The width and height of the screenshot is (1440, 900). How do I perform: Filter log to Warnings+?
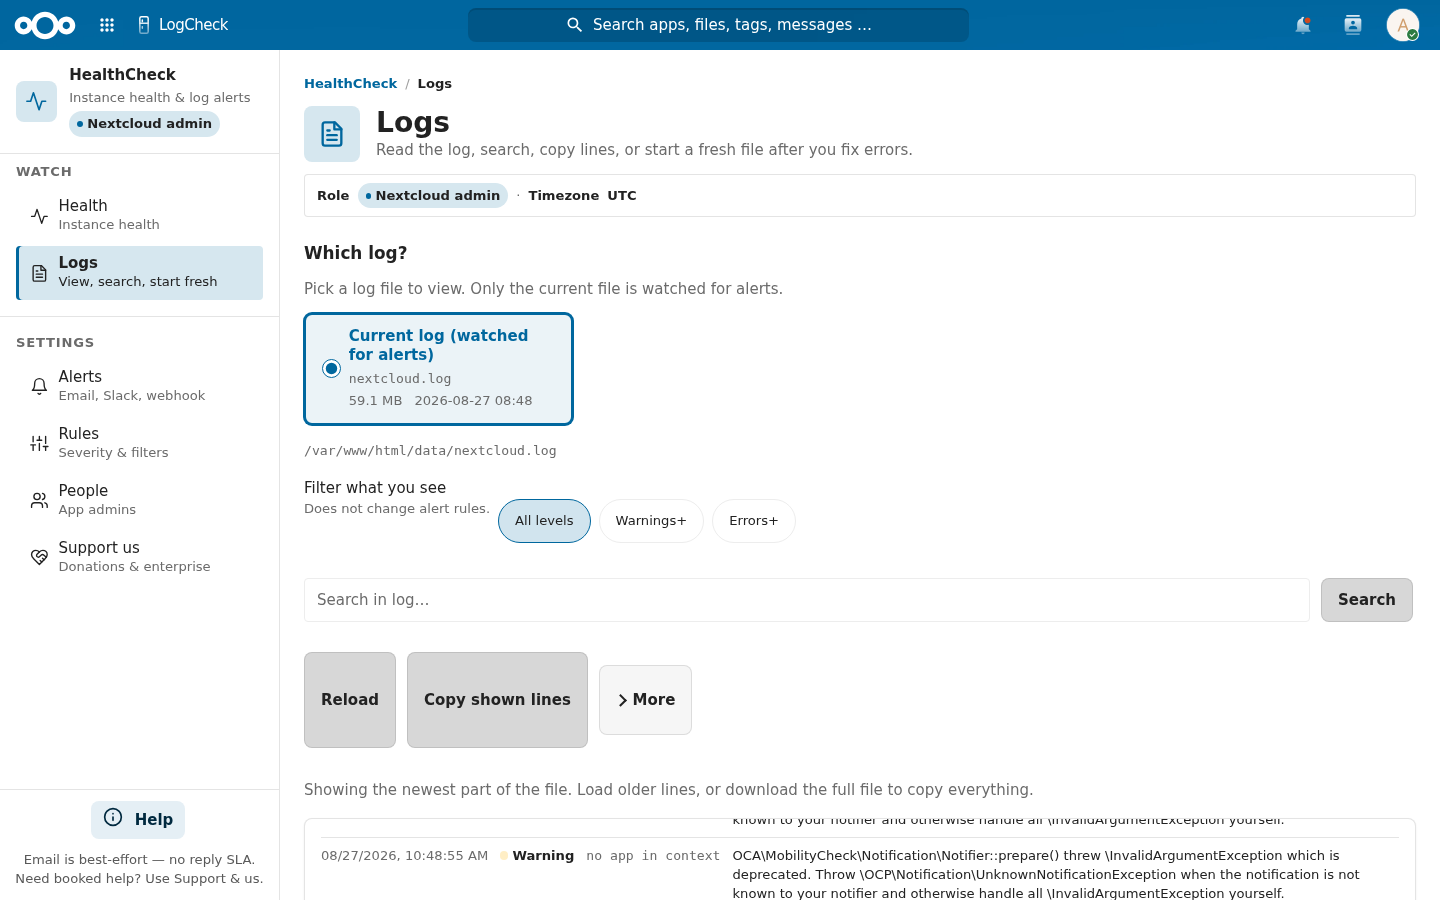(x=651, y=521)
